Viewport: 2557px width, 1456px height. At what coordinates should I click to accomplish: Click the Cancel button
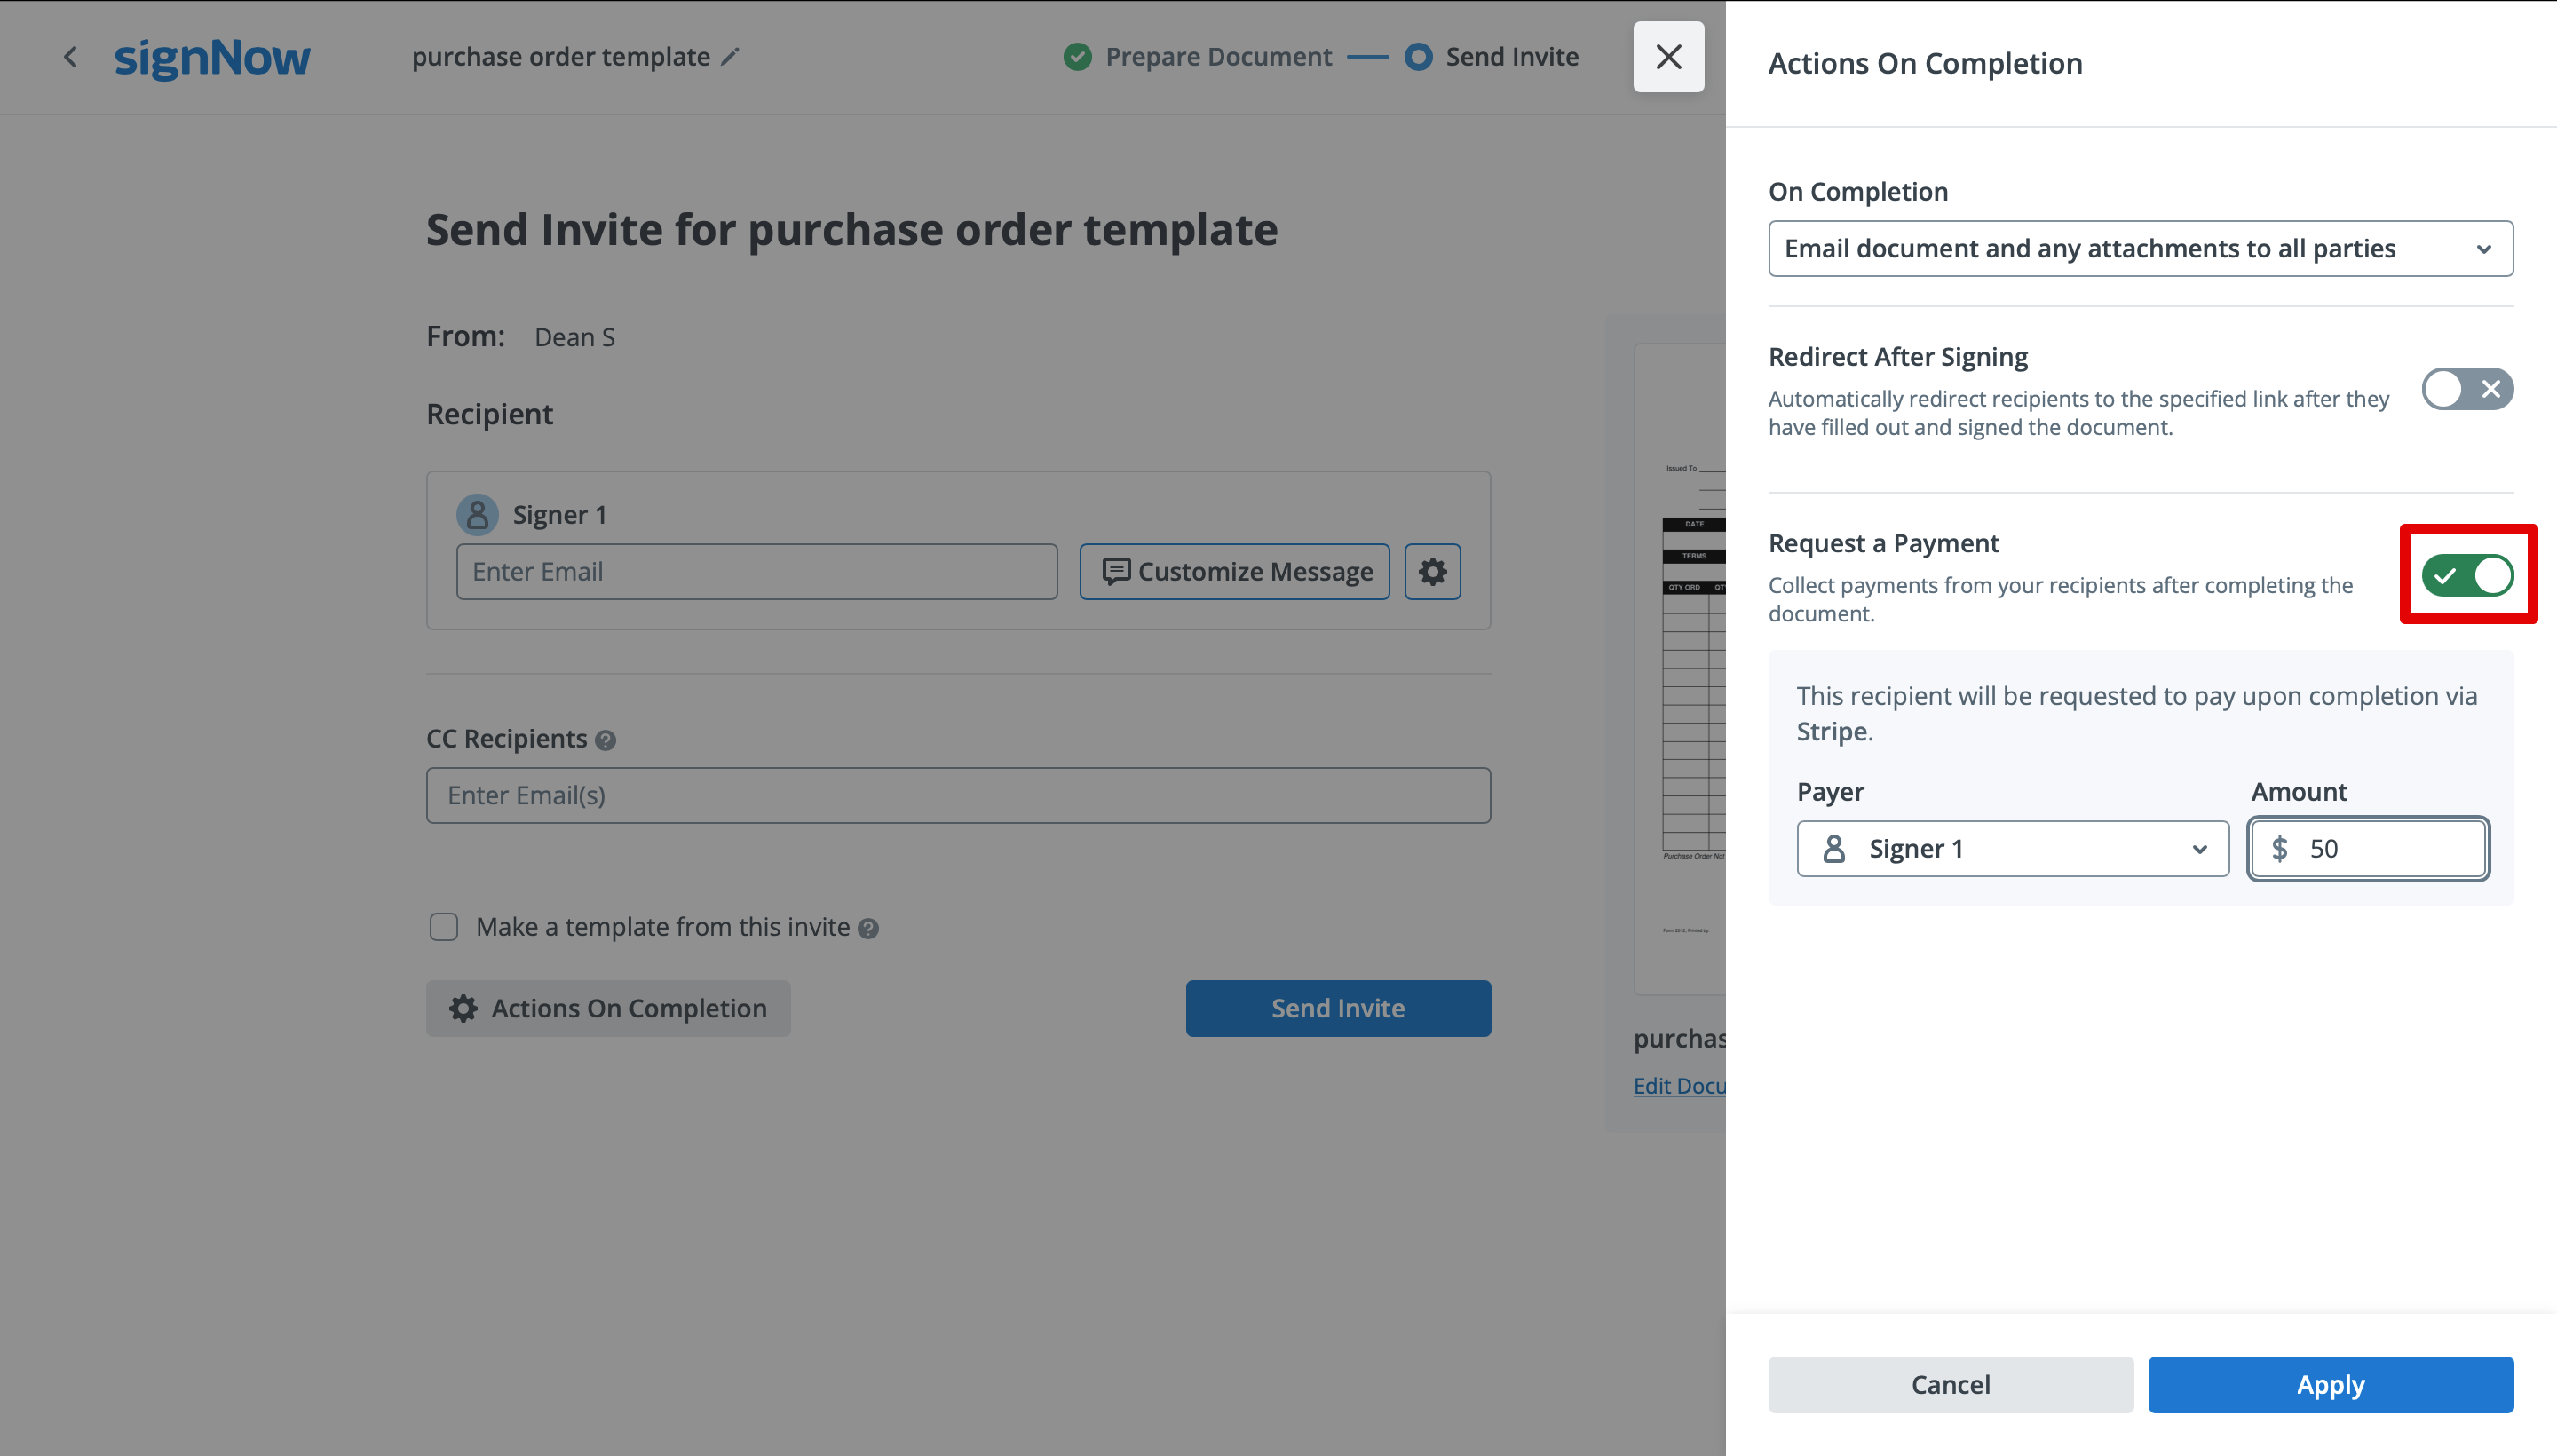1950,1384
